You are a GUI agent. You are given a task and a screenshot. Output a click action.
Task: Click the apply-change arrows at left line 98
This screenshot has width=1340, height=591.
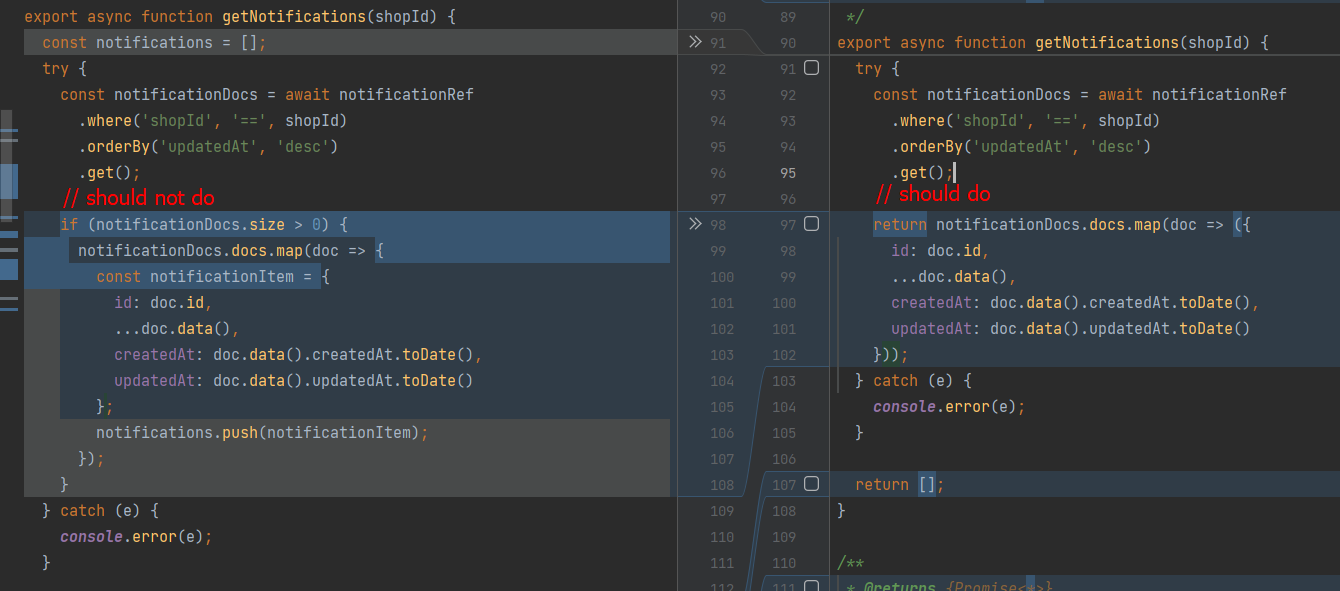[696, 224]
